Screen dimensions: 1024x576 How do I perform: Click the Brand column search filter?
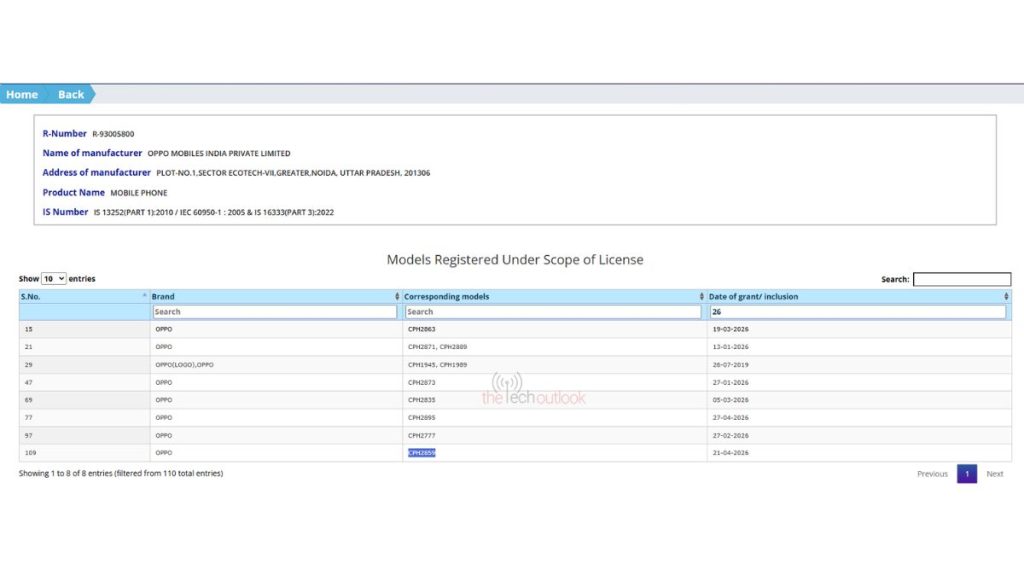click(x=274, y=312)
